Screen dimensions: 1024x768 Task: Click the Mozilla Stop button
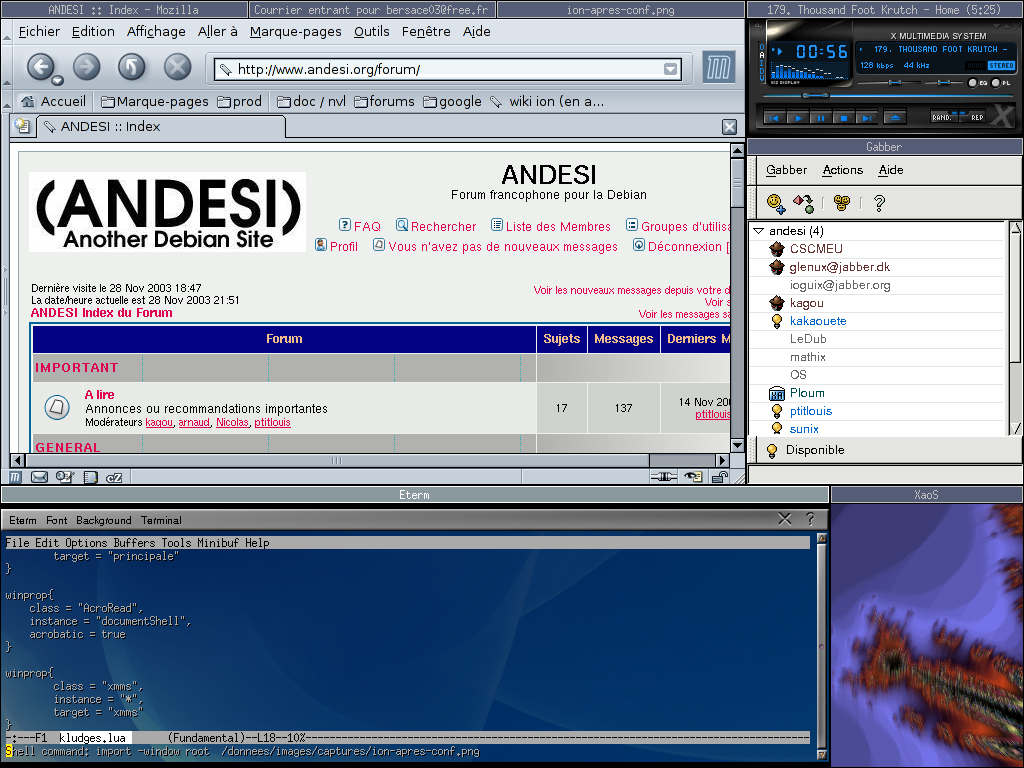tap(177, 67)
